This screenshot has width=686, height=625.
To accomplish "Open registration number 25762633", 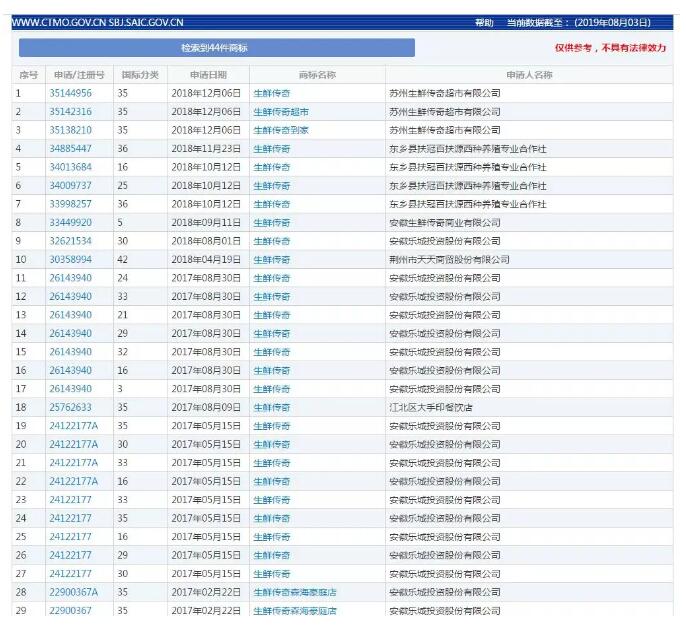I will [x=71, y=408].
